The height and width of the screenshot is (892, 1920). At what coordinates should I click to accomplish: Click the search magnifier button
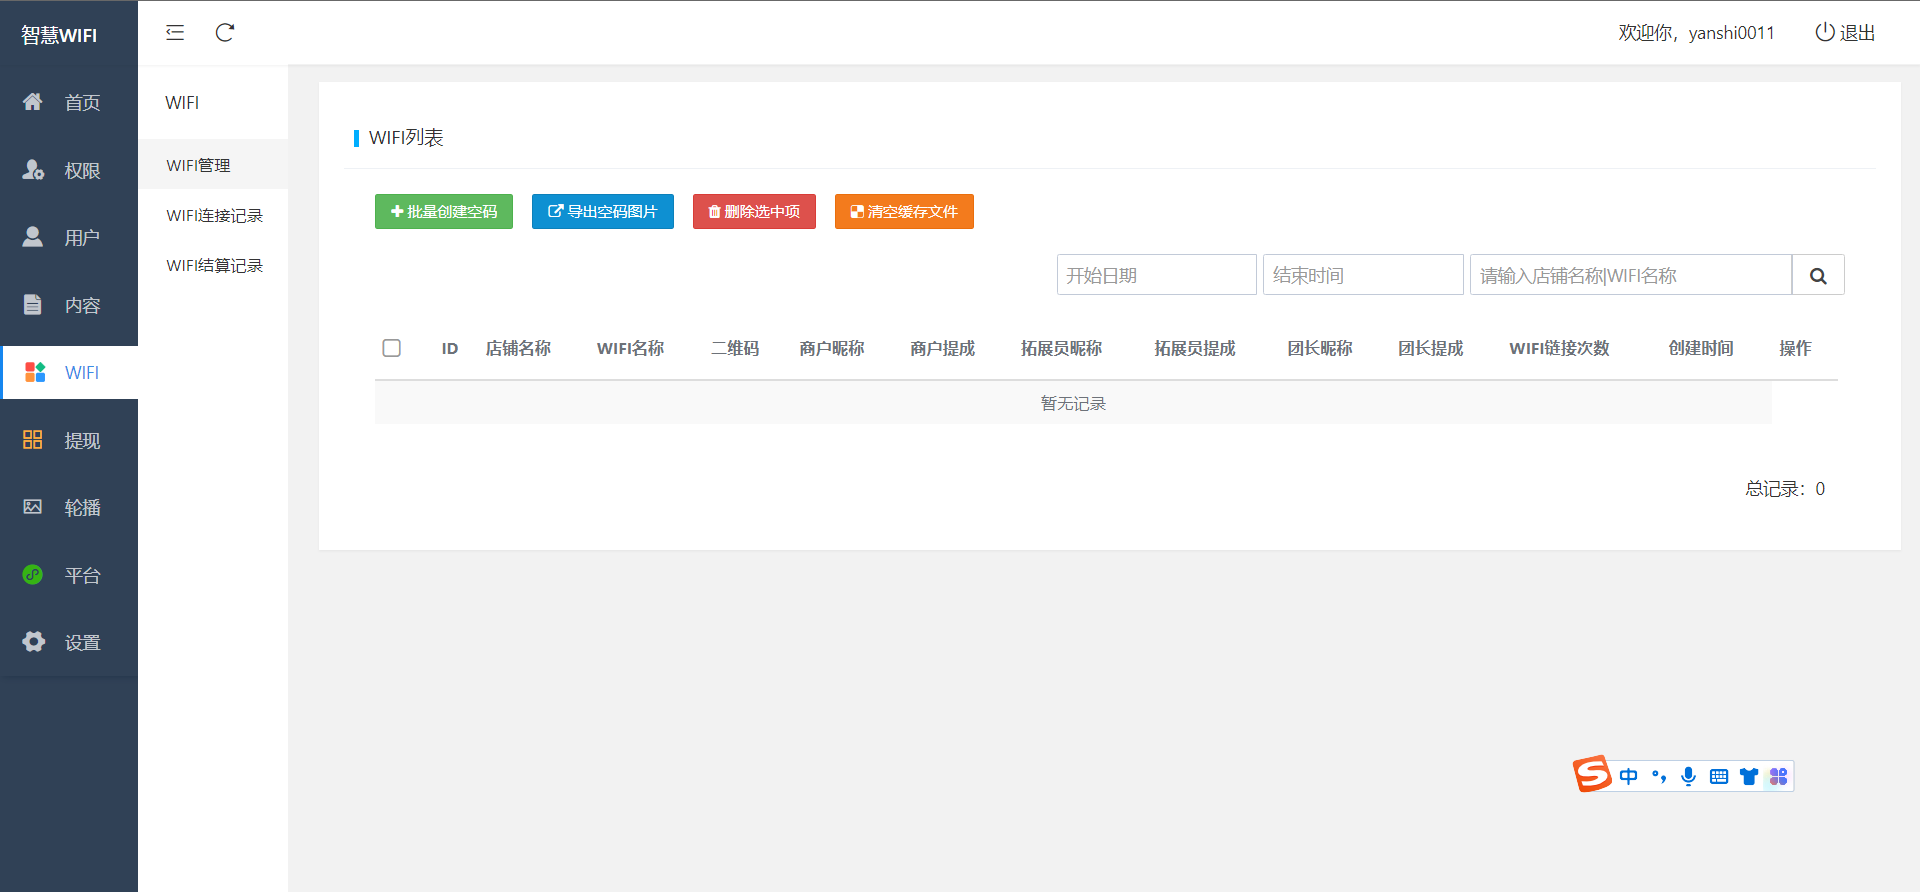(x=1818, y=275)
